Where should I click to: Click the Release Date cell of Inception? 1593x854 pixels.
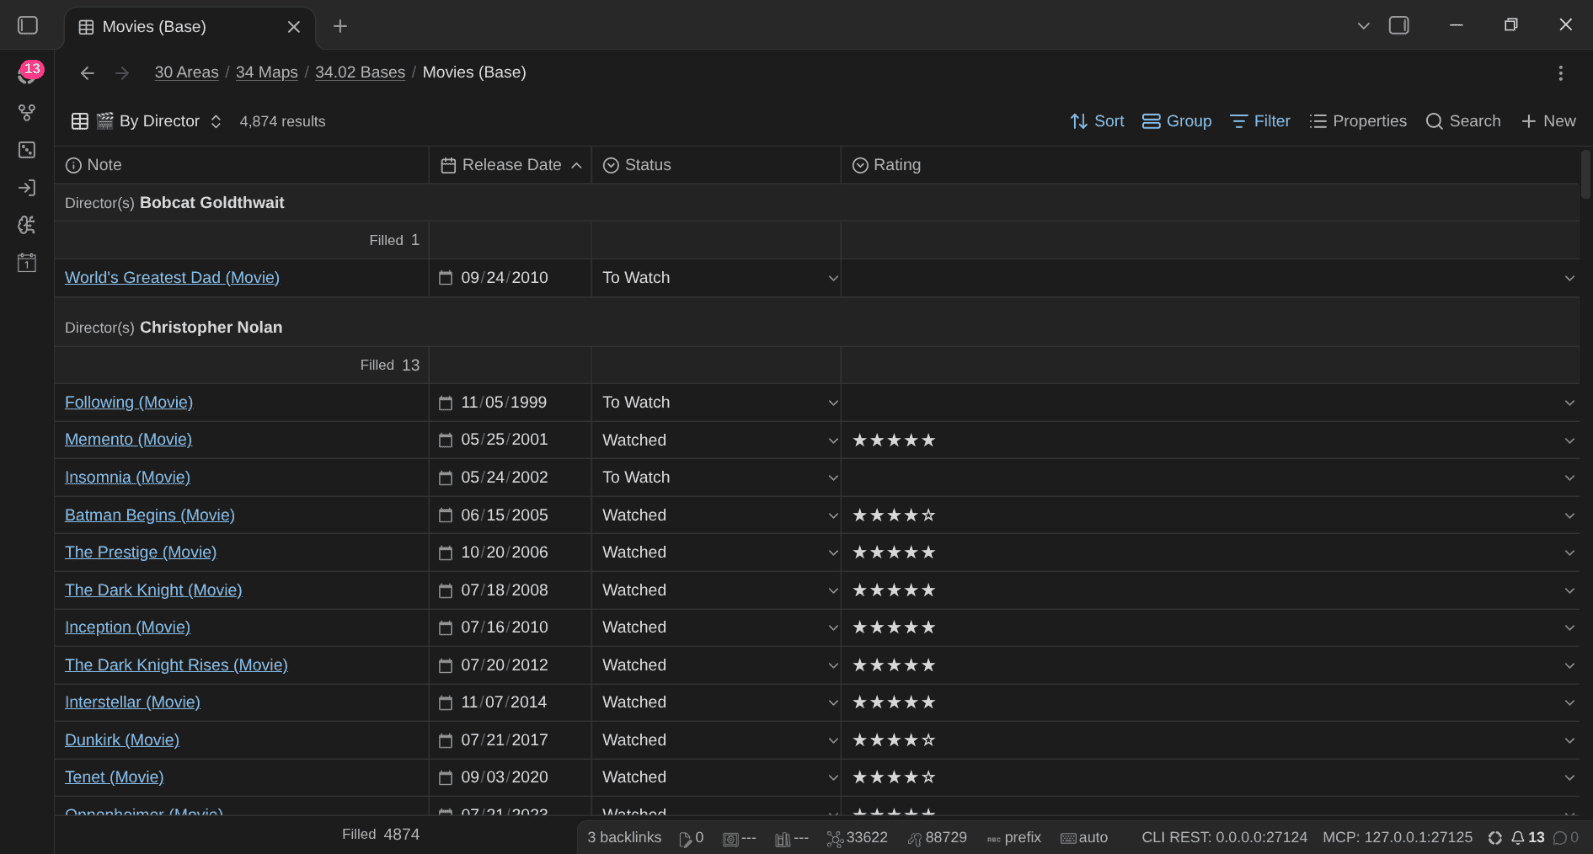[510, 628]
